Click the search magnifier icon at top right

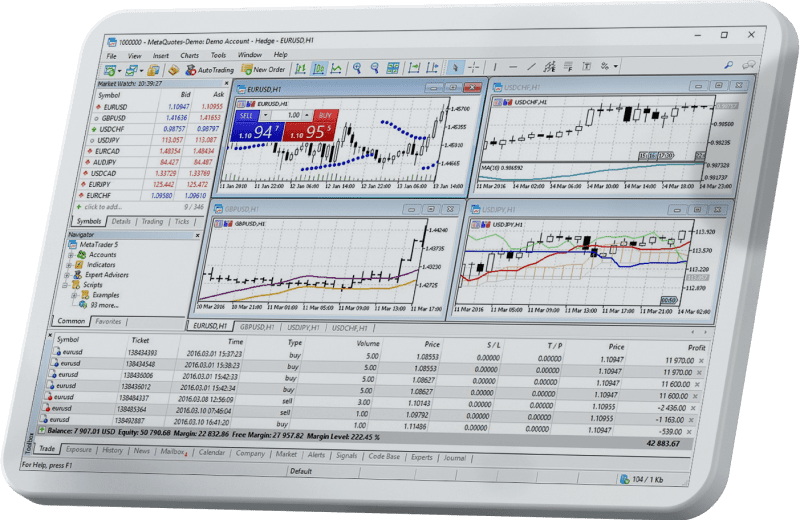click(729, 66)
